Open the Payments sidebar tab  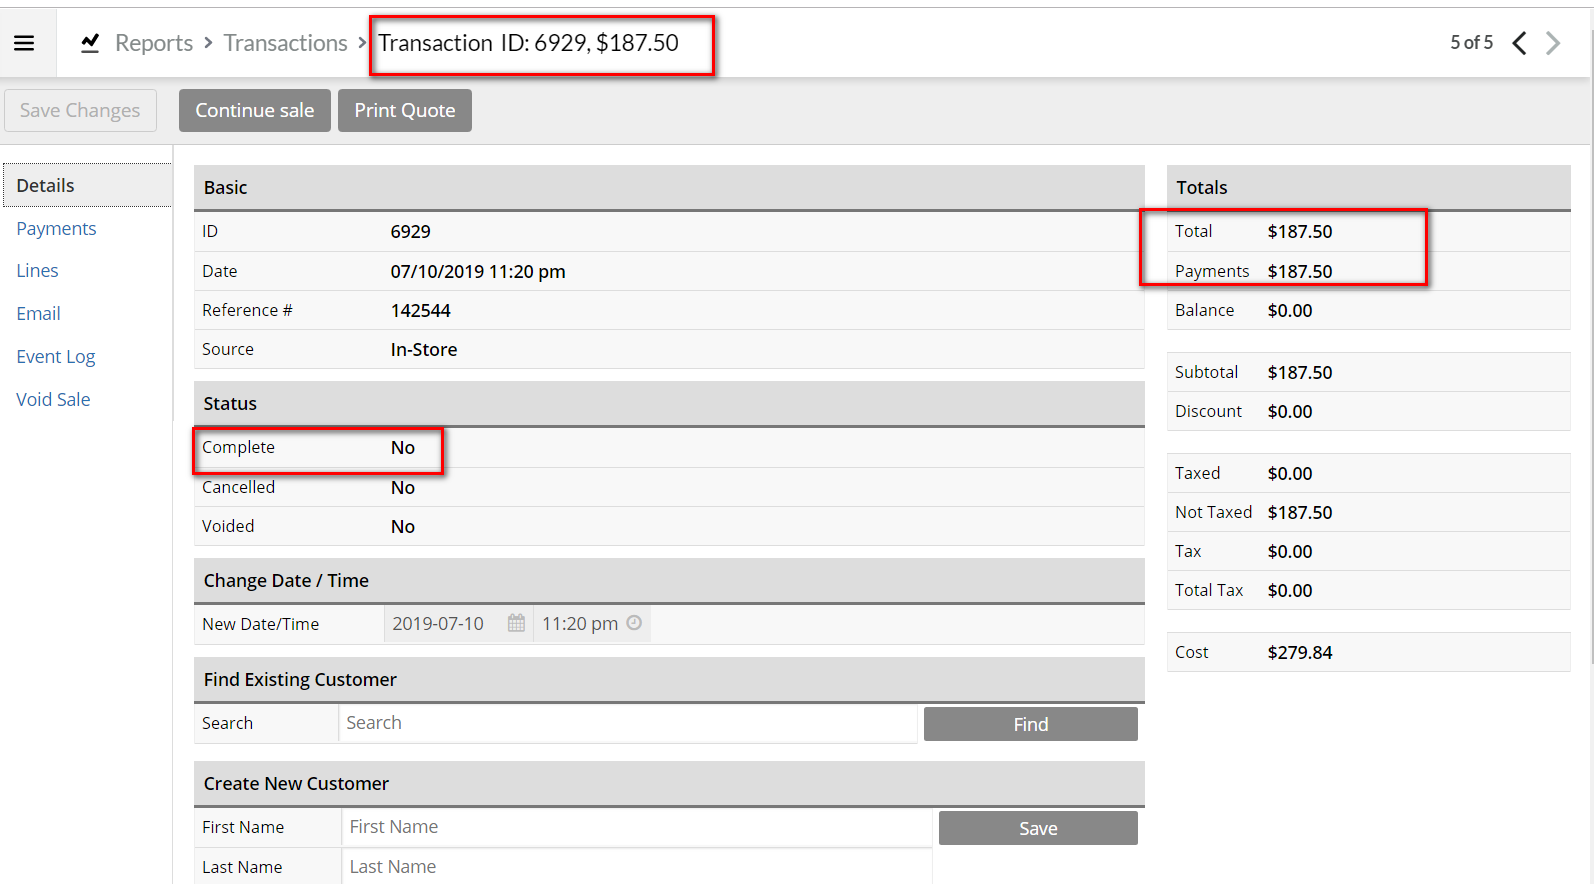click(x=56, y=228)
